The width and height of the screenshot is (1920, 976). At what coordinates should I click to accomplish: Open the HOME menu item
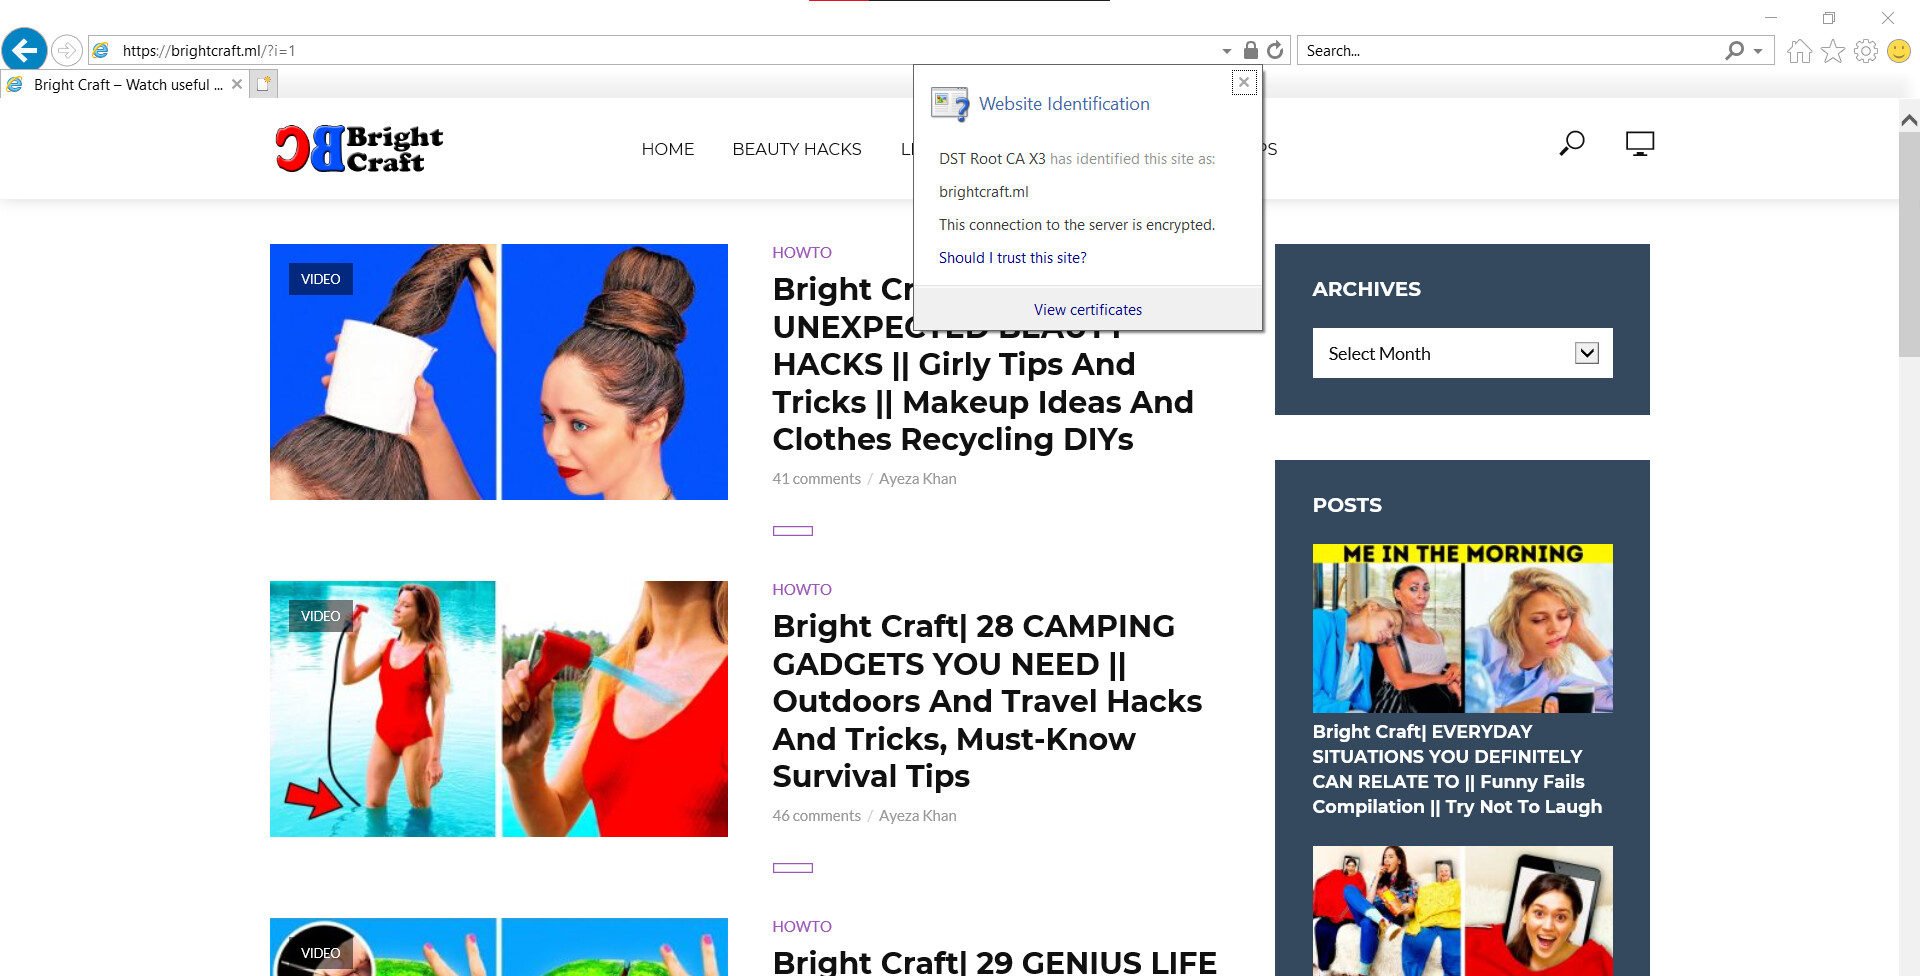coord(668,149)
